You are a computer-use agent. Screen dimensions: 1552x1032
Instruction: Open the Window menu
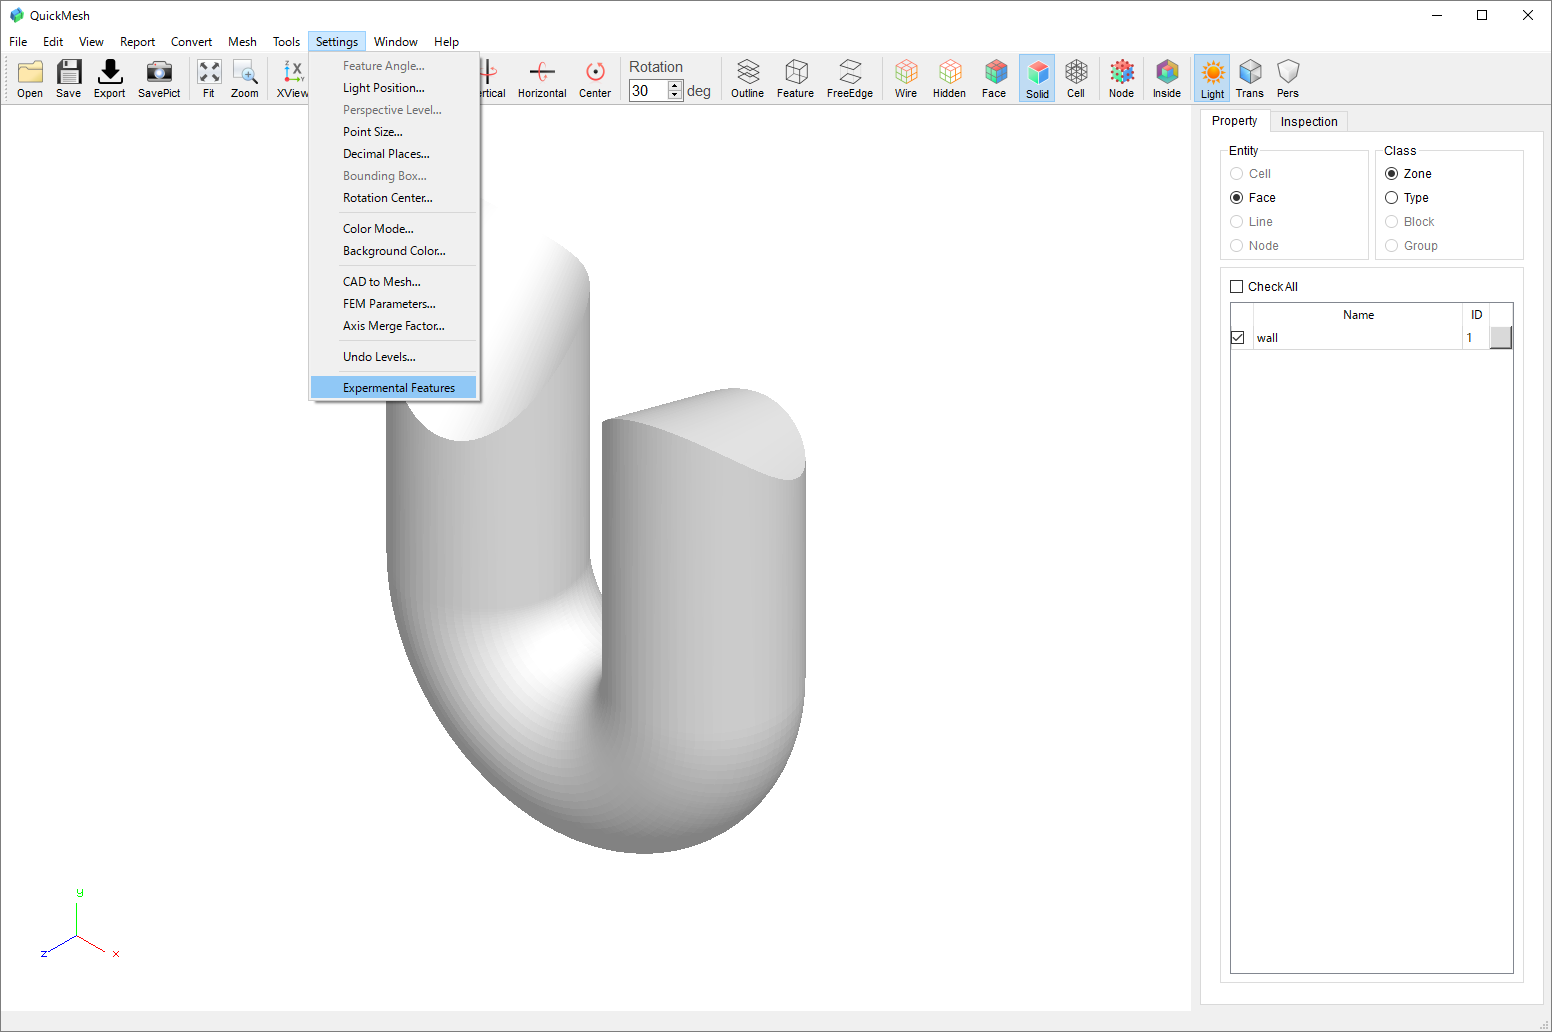coord(396,42)
